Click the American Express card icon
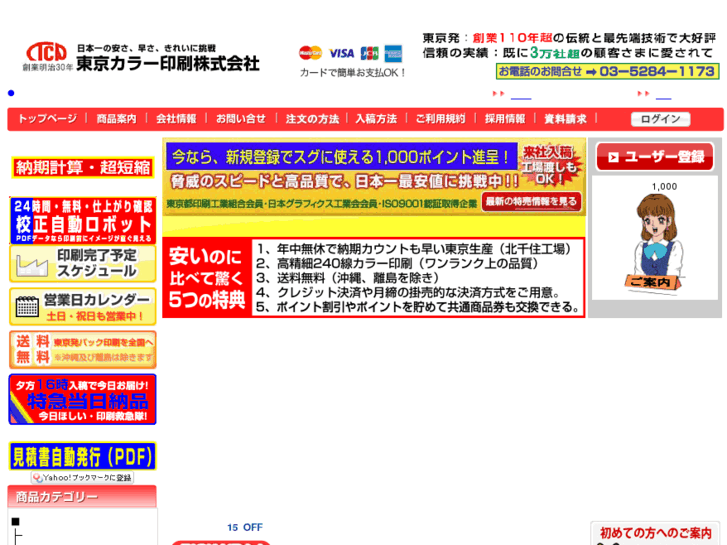This screenshot has width=727, height=545. click(x=393, y=53)
